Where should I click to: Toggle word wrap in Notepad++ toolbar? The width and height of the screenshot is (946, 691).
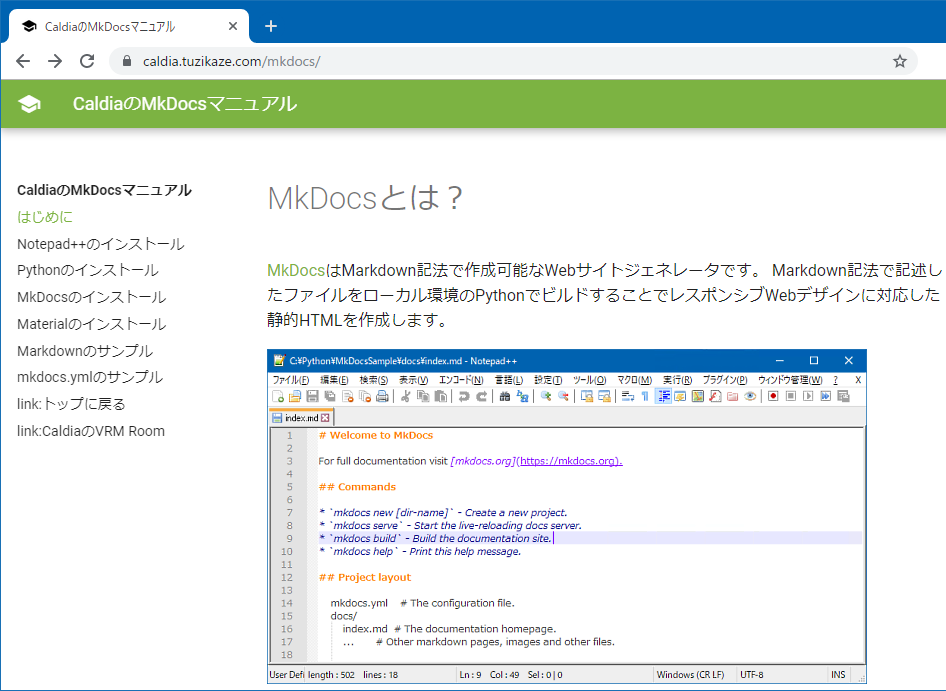click(x=628, y=396)
